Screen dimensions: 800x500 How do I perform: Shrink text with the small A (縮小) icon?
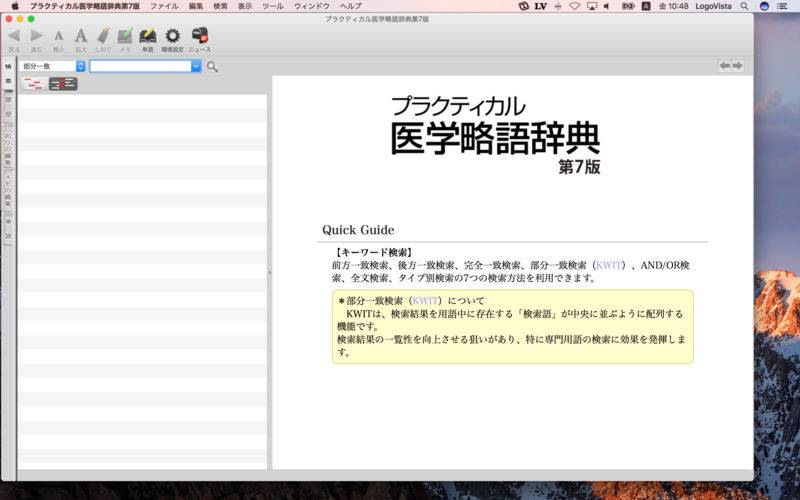(59, 36)
